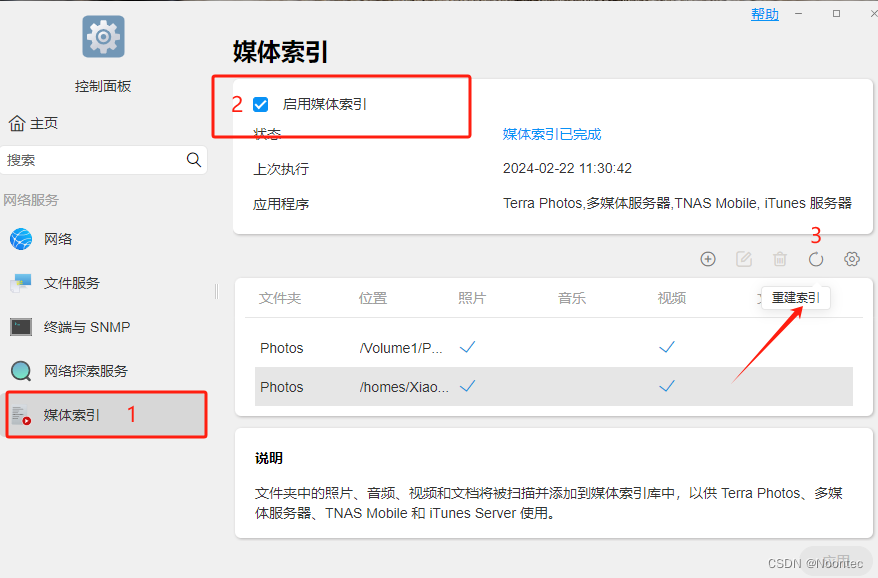This screenshot has height=578, width=878.
Task: Open 文件服务 from the sidebar
Action: [20, 283]
